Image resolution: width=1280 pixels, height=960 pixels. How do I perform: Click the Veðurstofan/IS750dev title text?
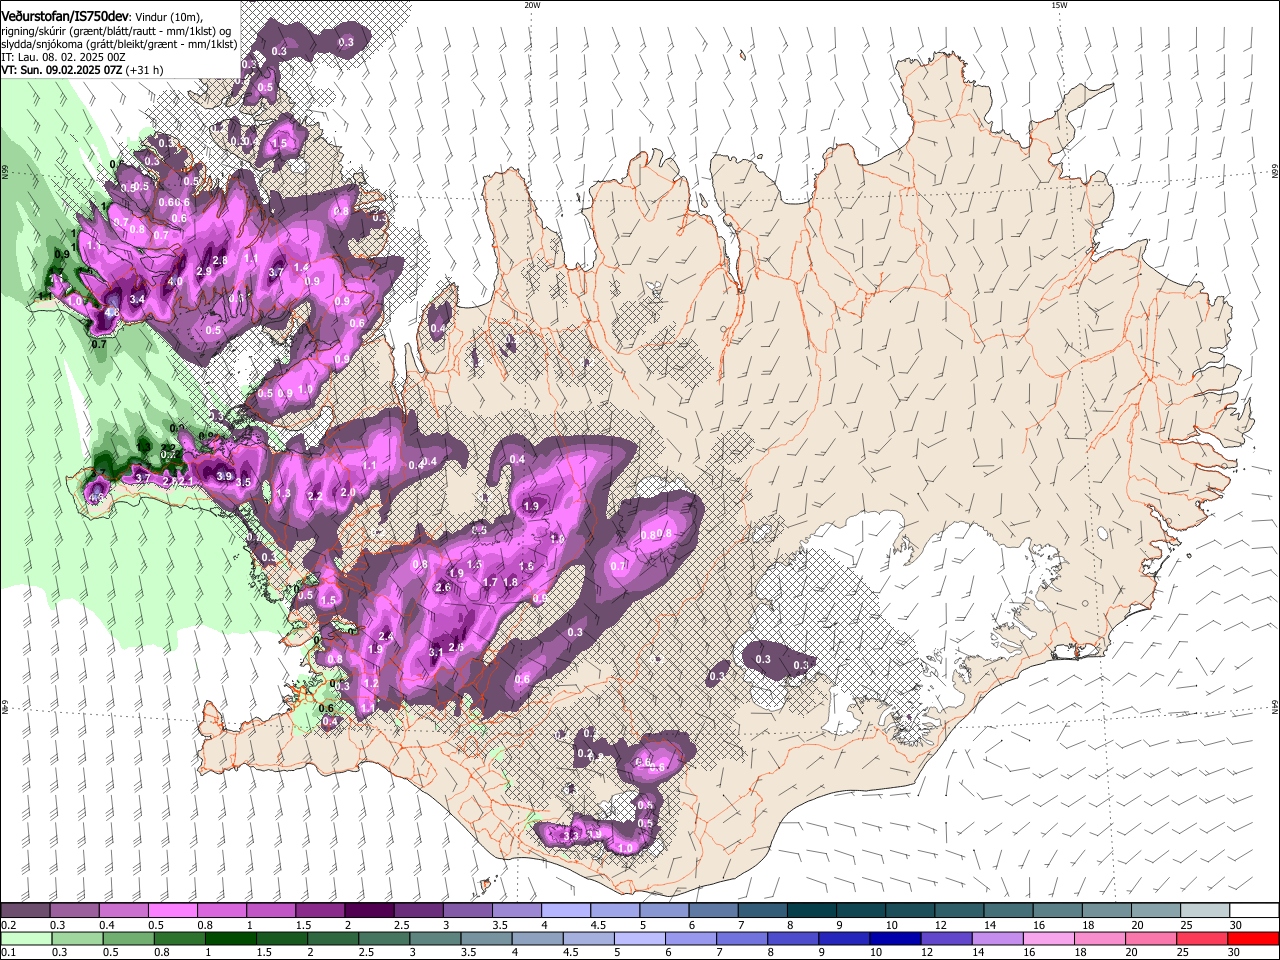click(65, 16)
